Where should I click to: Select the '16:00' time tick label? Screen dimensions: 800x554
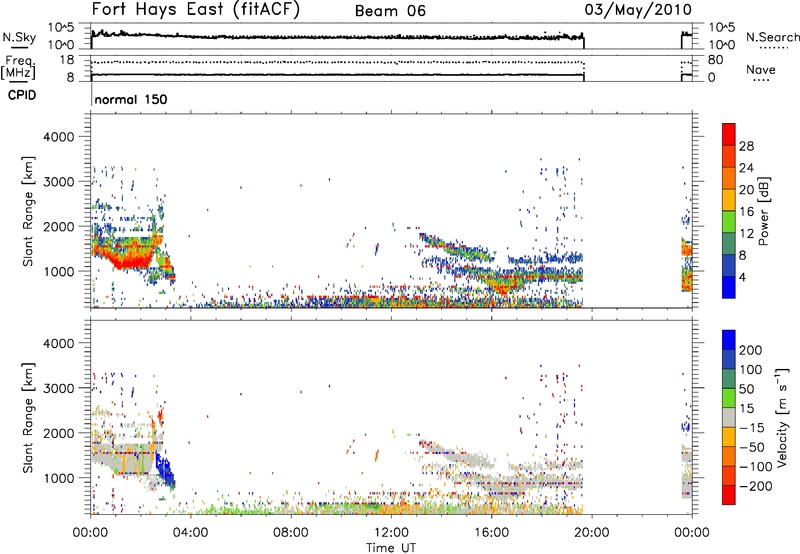[491, 533]
